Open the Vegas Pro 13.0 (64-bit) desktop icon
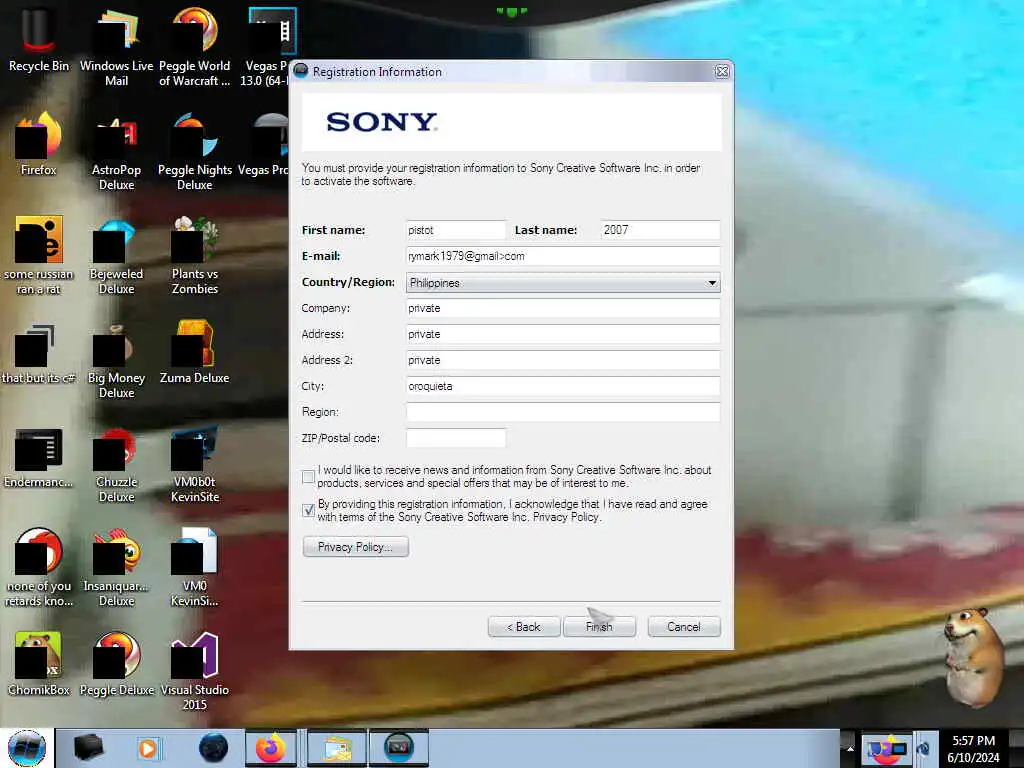 click(266, 47)
